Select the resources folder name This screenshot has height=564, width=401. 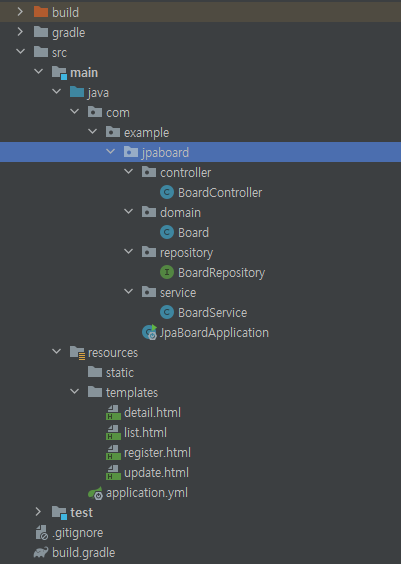[113, 353]
